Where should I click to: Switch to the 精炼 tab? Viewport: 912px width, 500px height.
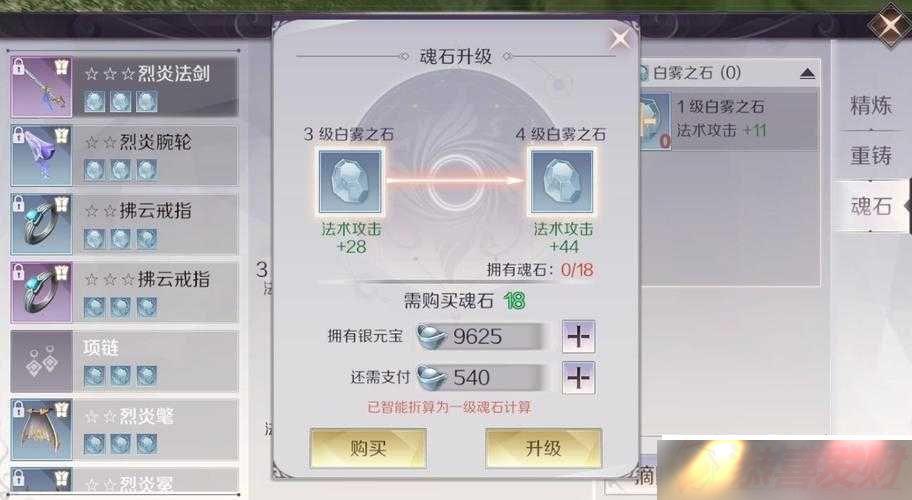870,105
